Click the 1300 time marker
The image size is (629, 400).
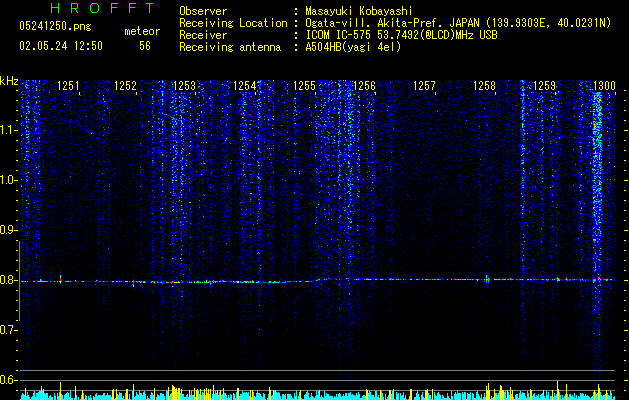coord(604,86)
